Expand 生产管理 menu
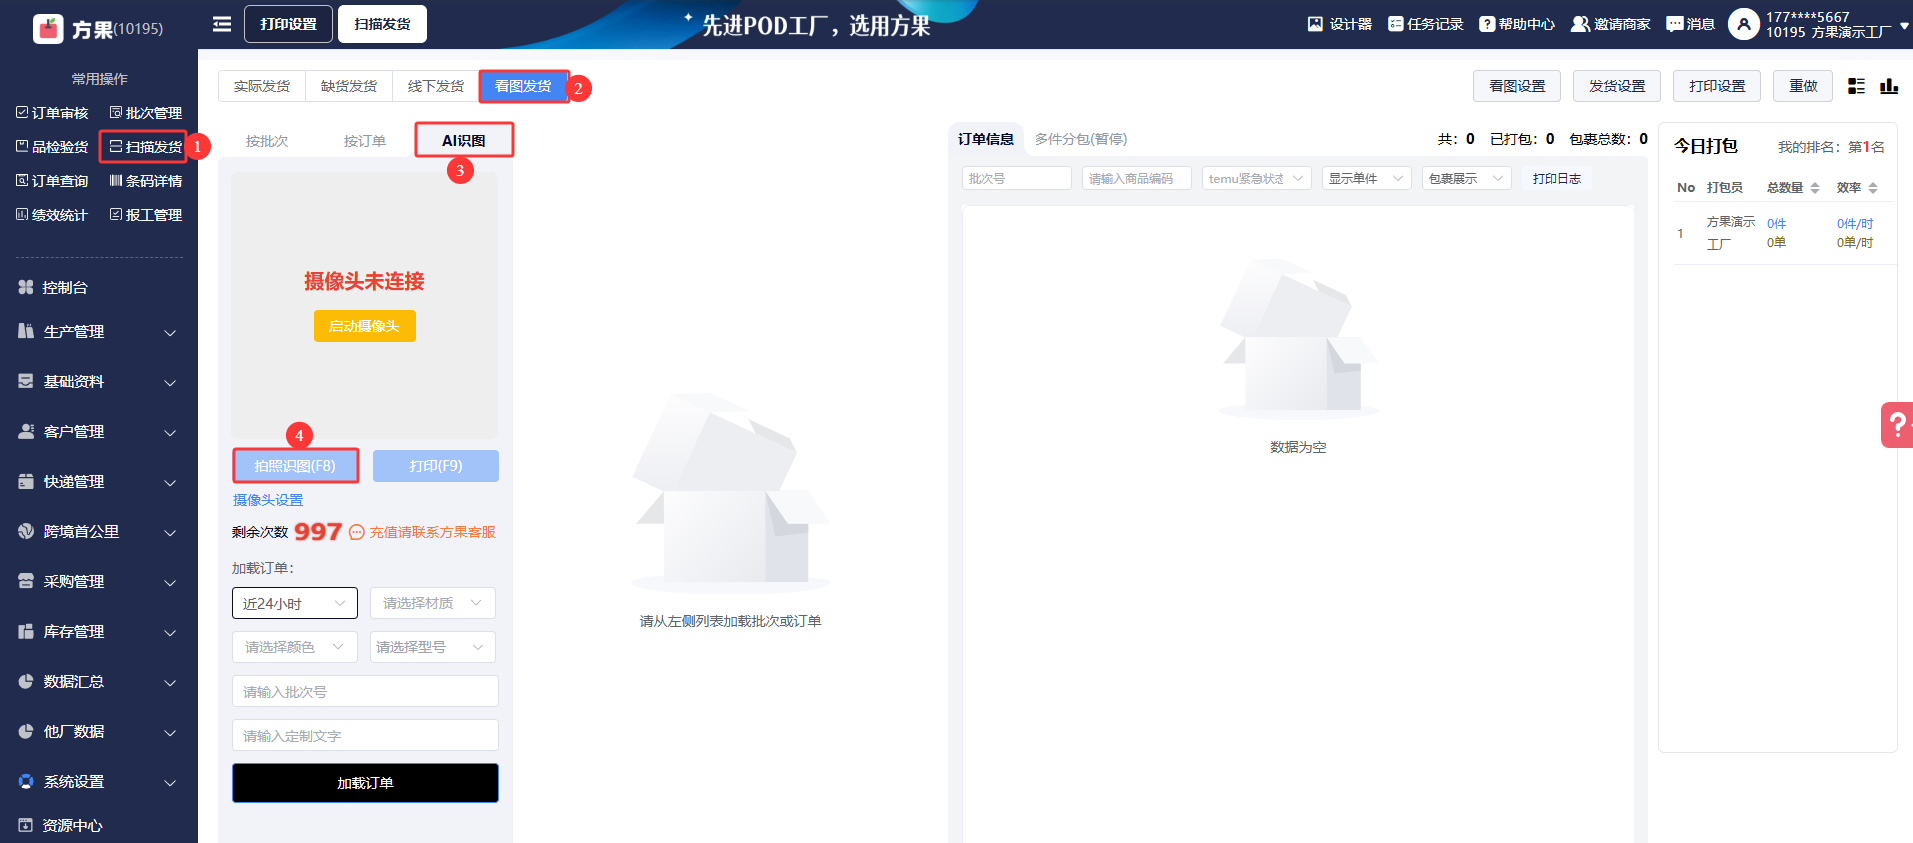1913x843 pixels. pos(98,332)
